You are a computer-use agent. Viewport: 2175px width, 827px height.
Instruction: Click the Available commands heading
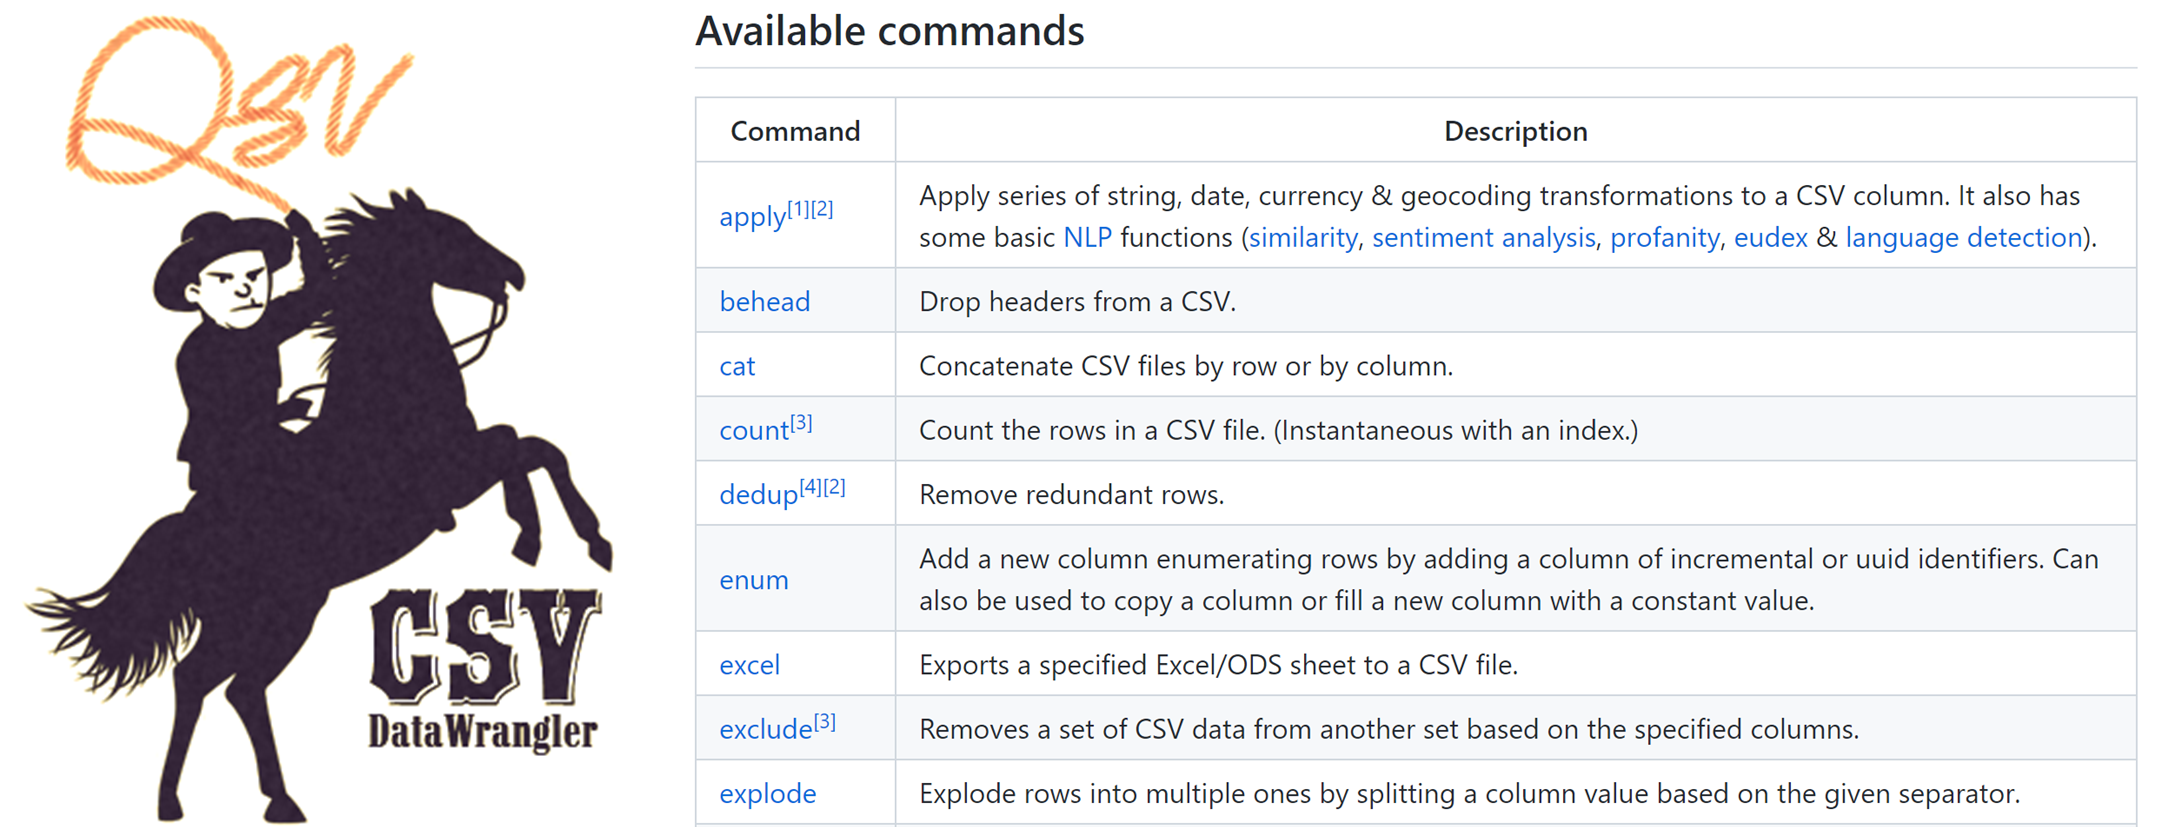click(890, 31)
